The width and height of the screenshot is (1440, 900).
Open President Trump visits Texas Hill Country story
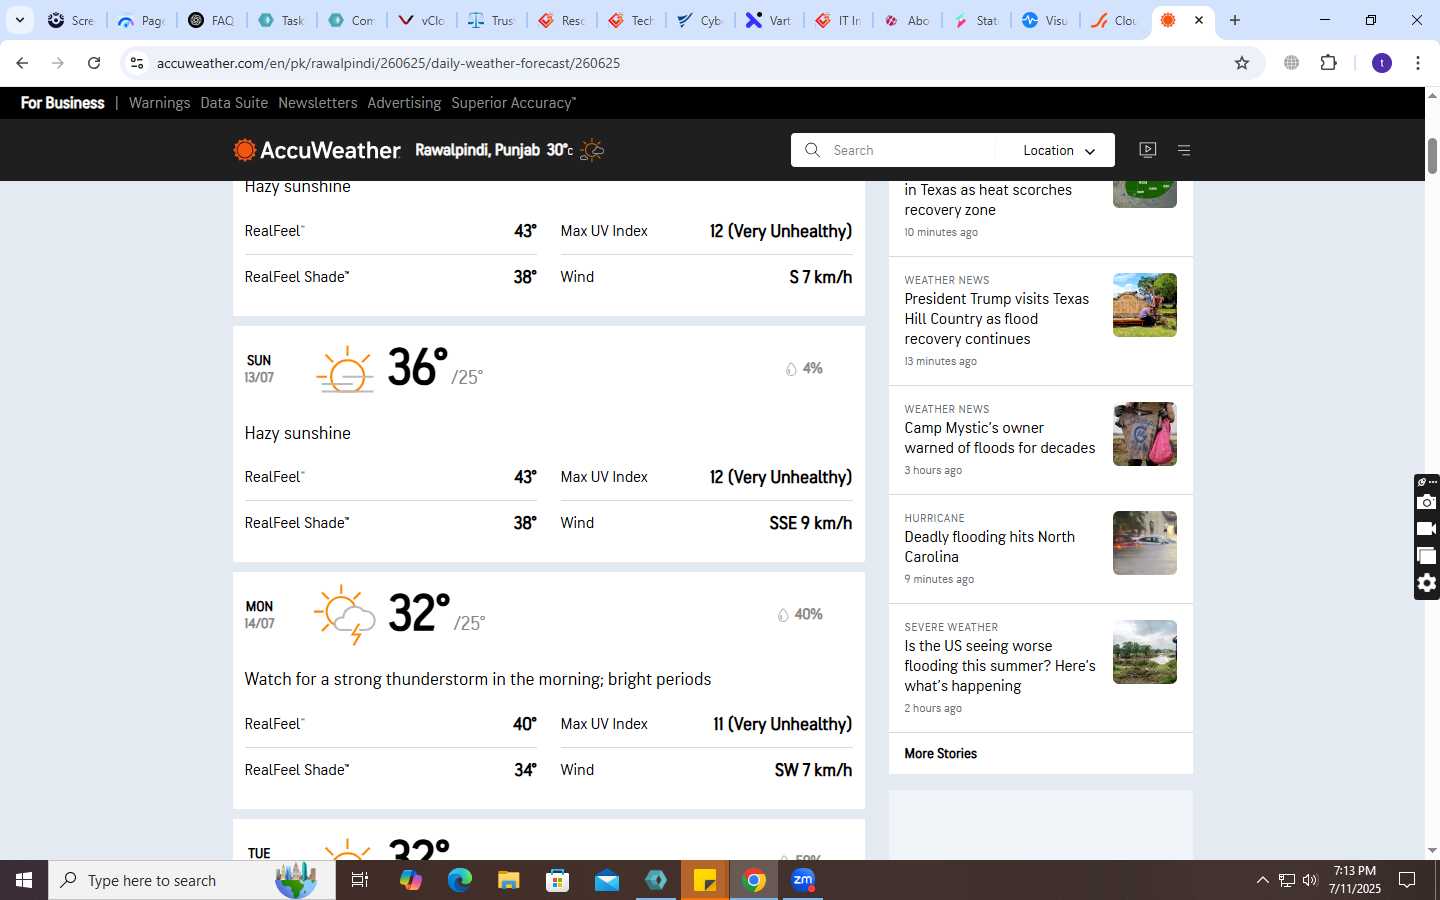(997, 319)
